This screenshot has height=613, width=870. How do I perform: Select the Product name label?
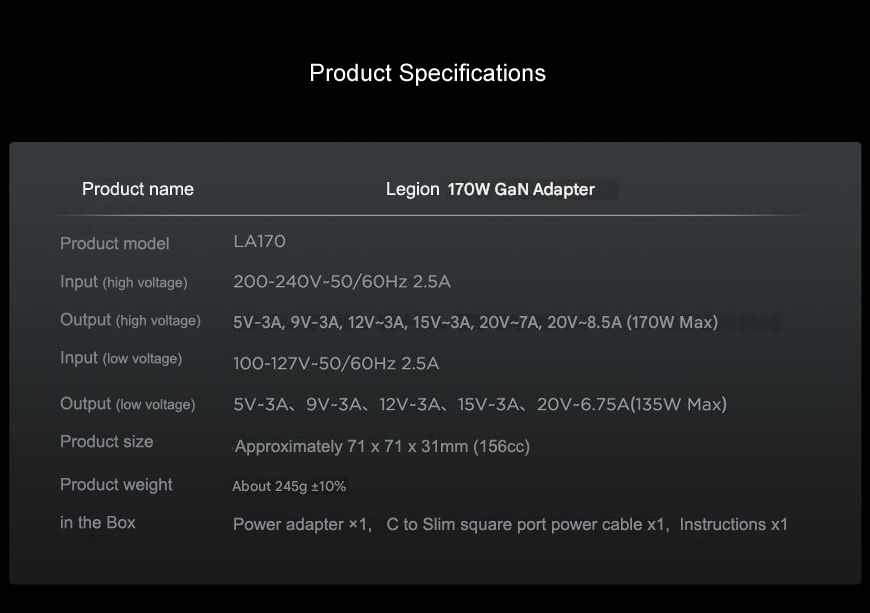[x=138, y=189]
